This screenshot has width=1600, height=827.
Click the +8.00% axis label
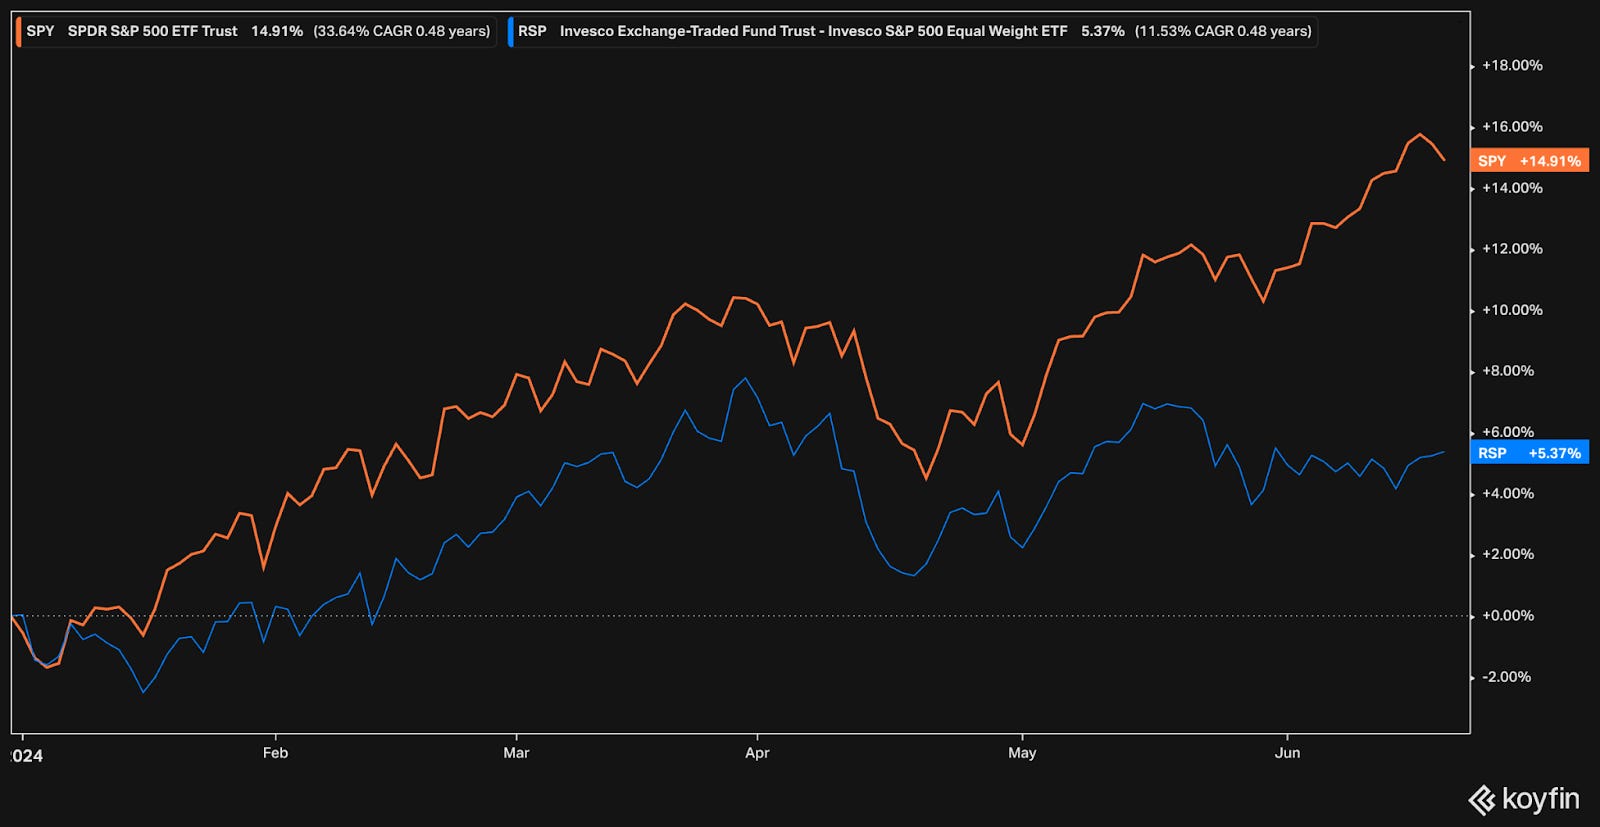click(1508, 370)
